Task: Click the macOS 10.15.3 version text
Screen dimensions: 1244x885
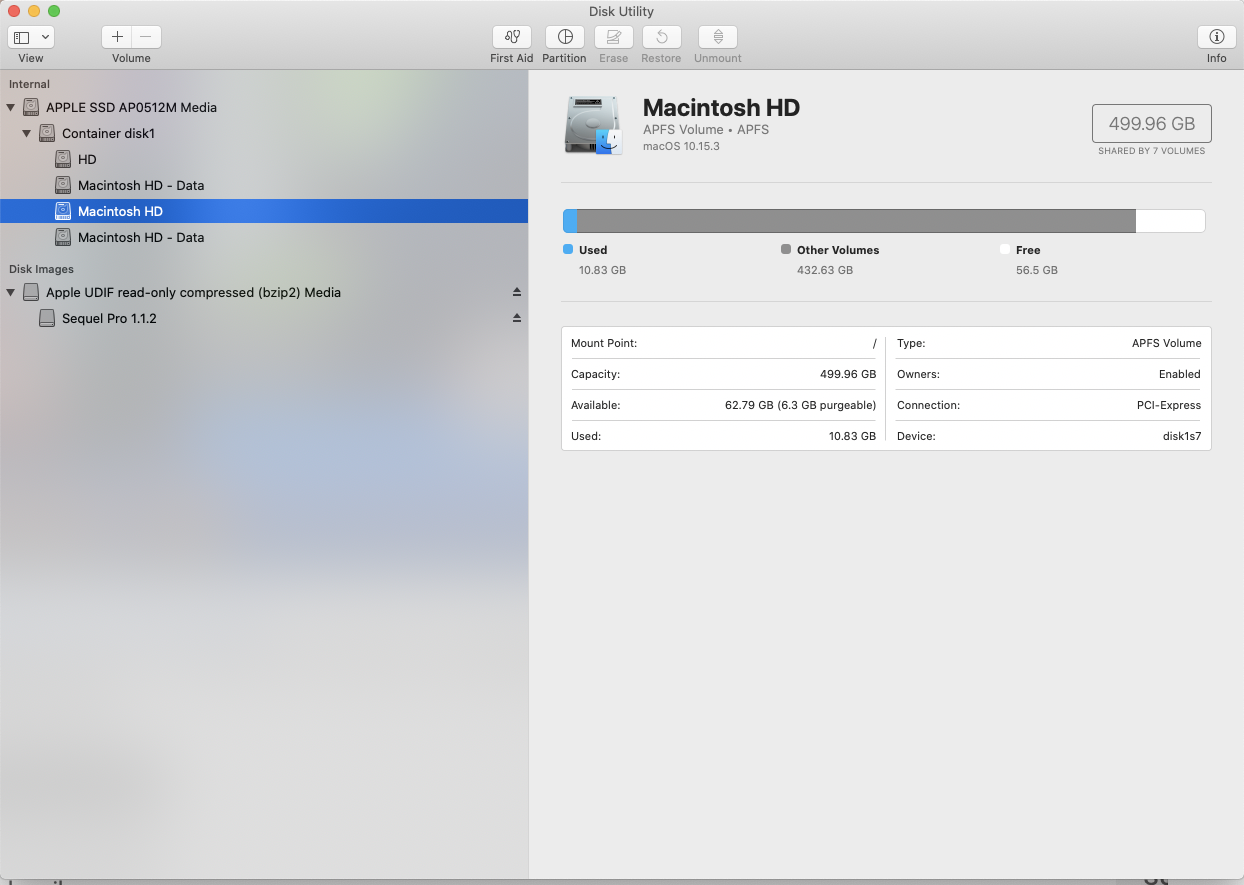Action: click(x=681, y=146)
